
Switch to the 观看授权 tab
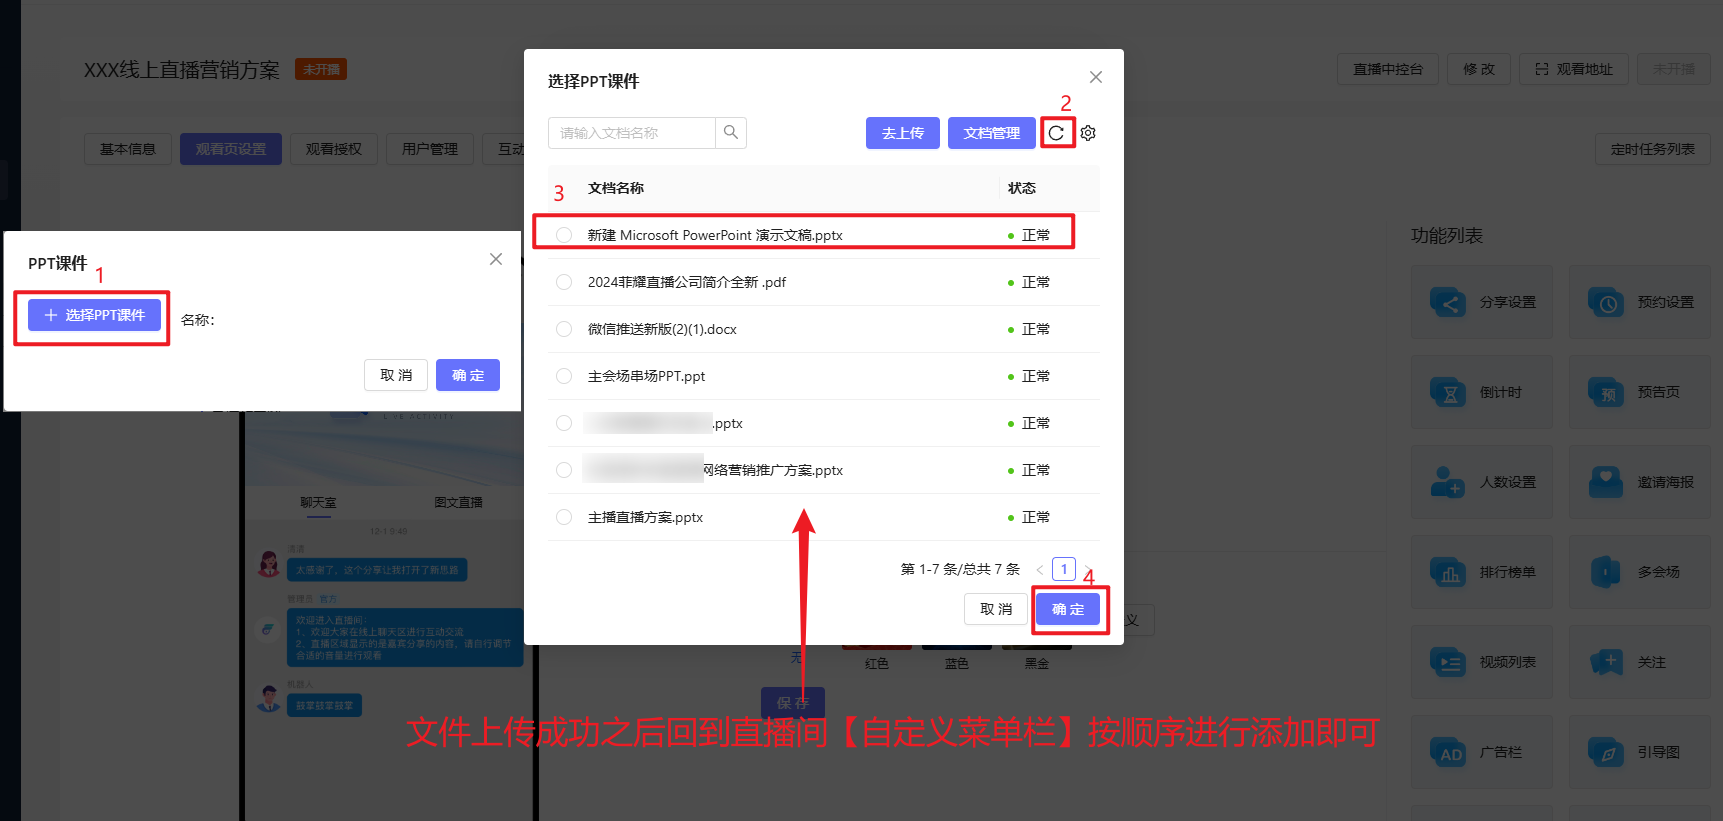pos(333,149)
